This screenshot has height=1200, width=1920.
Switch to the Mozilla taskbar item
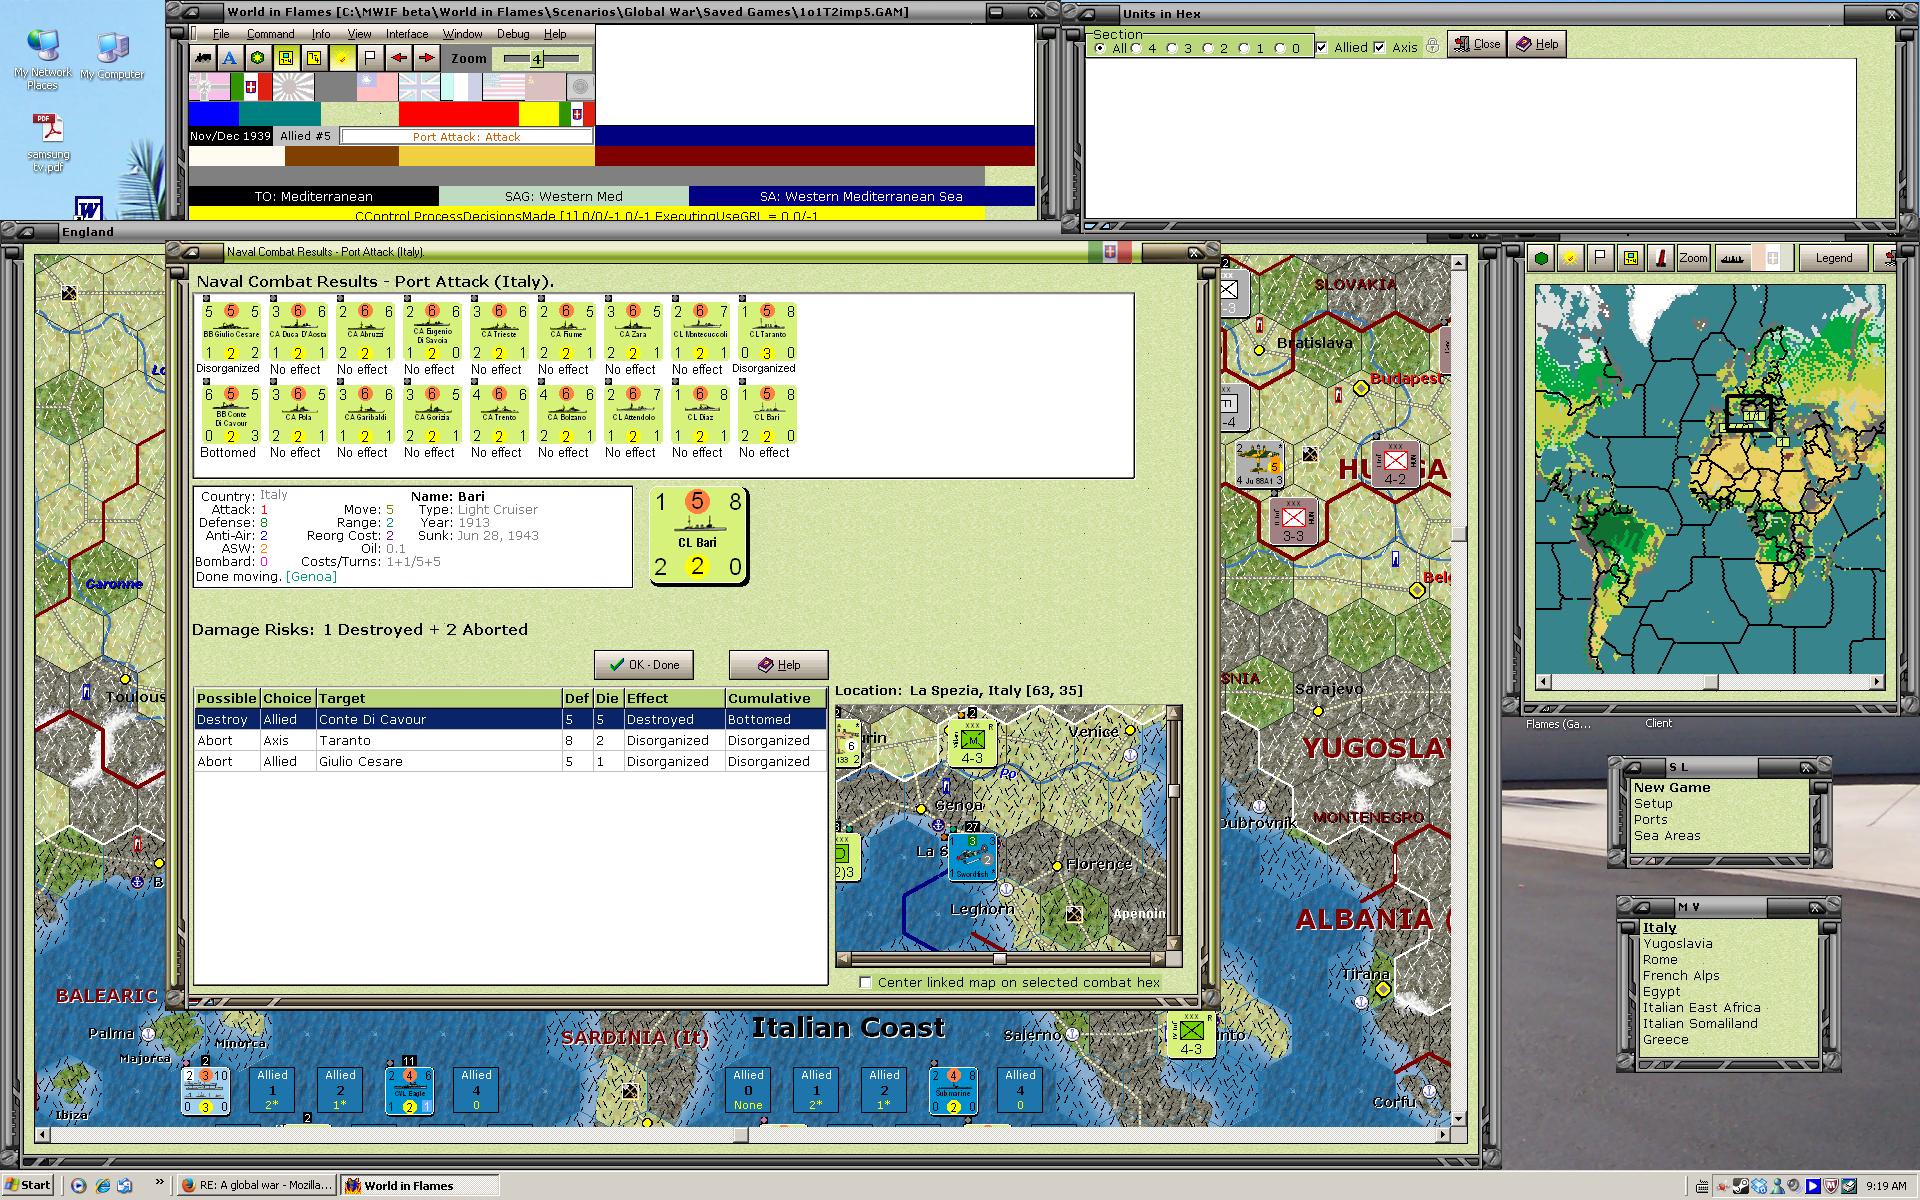tap(257, 1185)
